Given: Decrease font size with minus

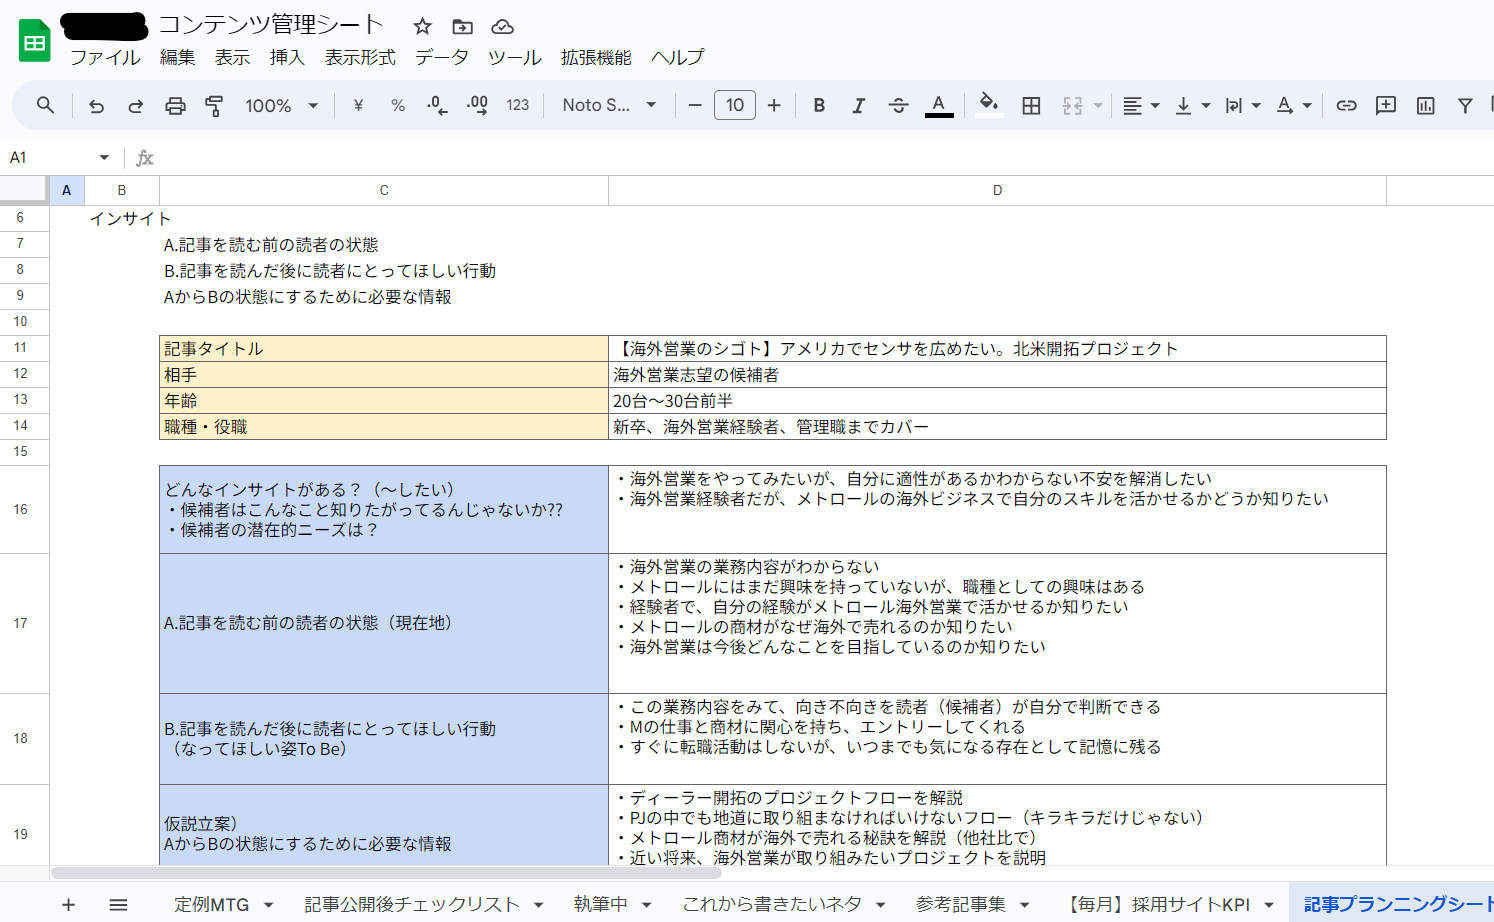Looking at the screenshot, I should (x=695, y=105).
